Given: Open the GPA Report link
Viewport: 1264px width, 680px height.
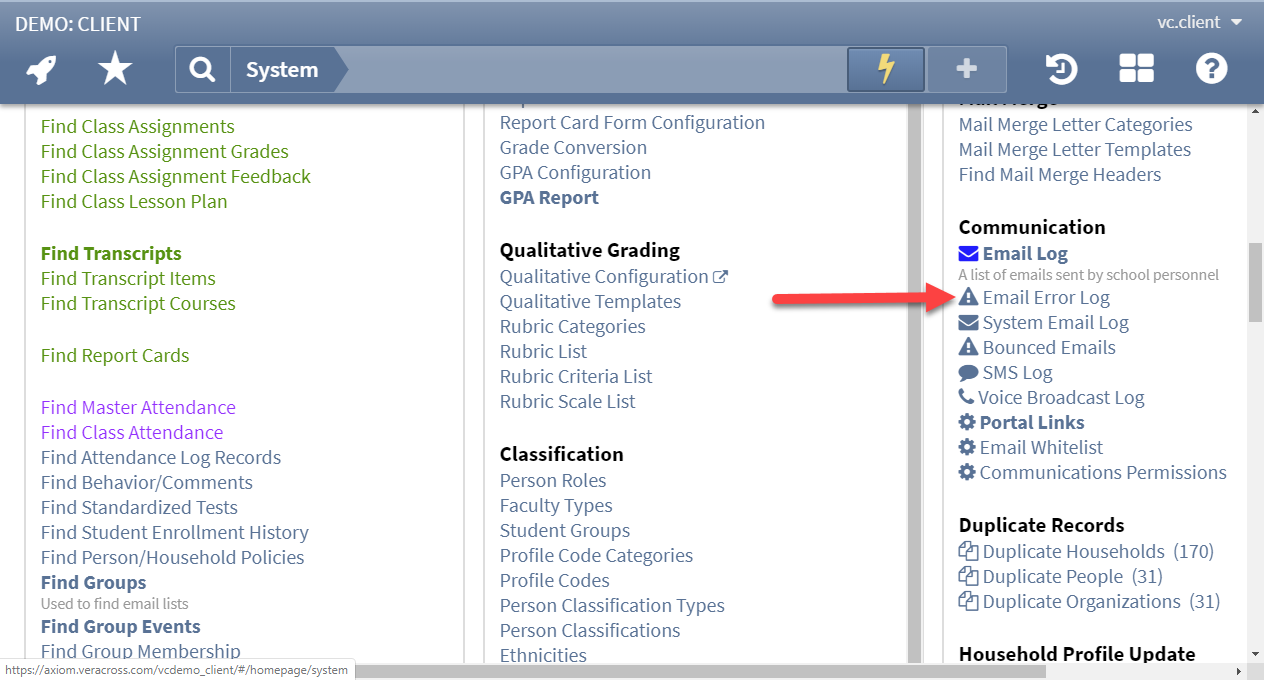Looking at the screenshot, I should click(x=549, y=198).
